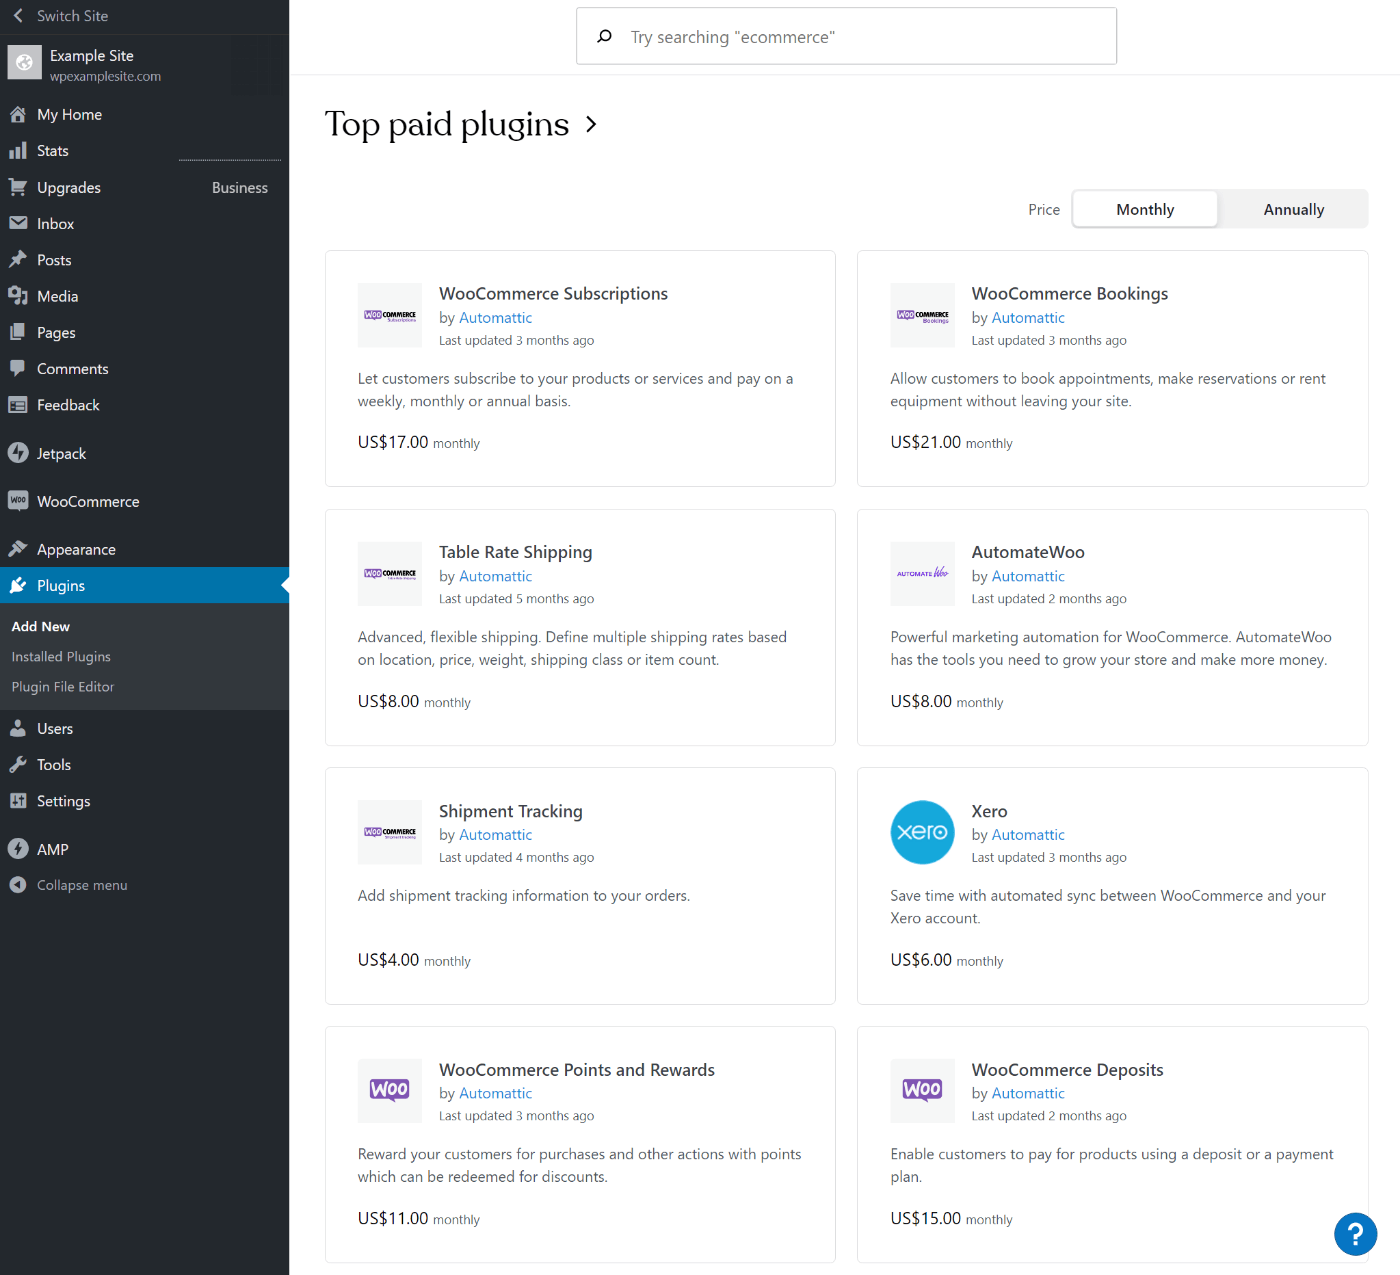Click the search magnifier icon
Screen dimensions: 1400x1275
coord(604,37)
